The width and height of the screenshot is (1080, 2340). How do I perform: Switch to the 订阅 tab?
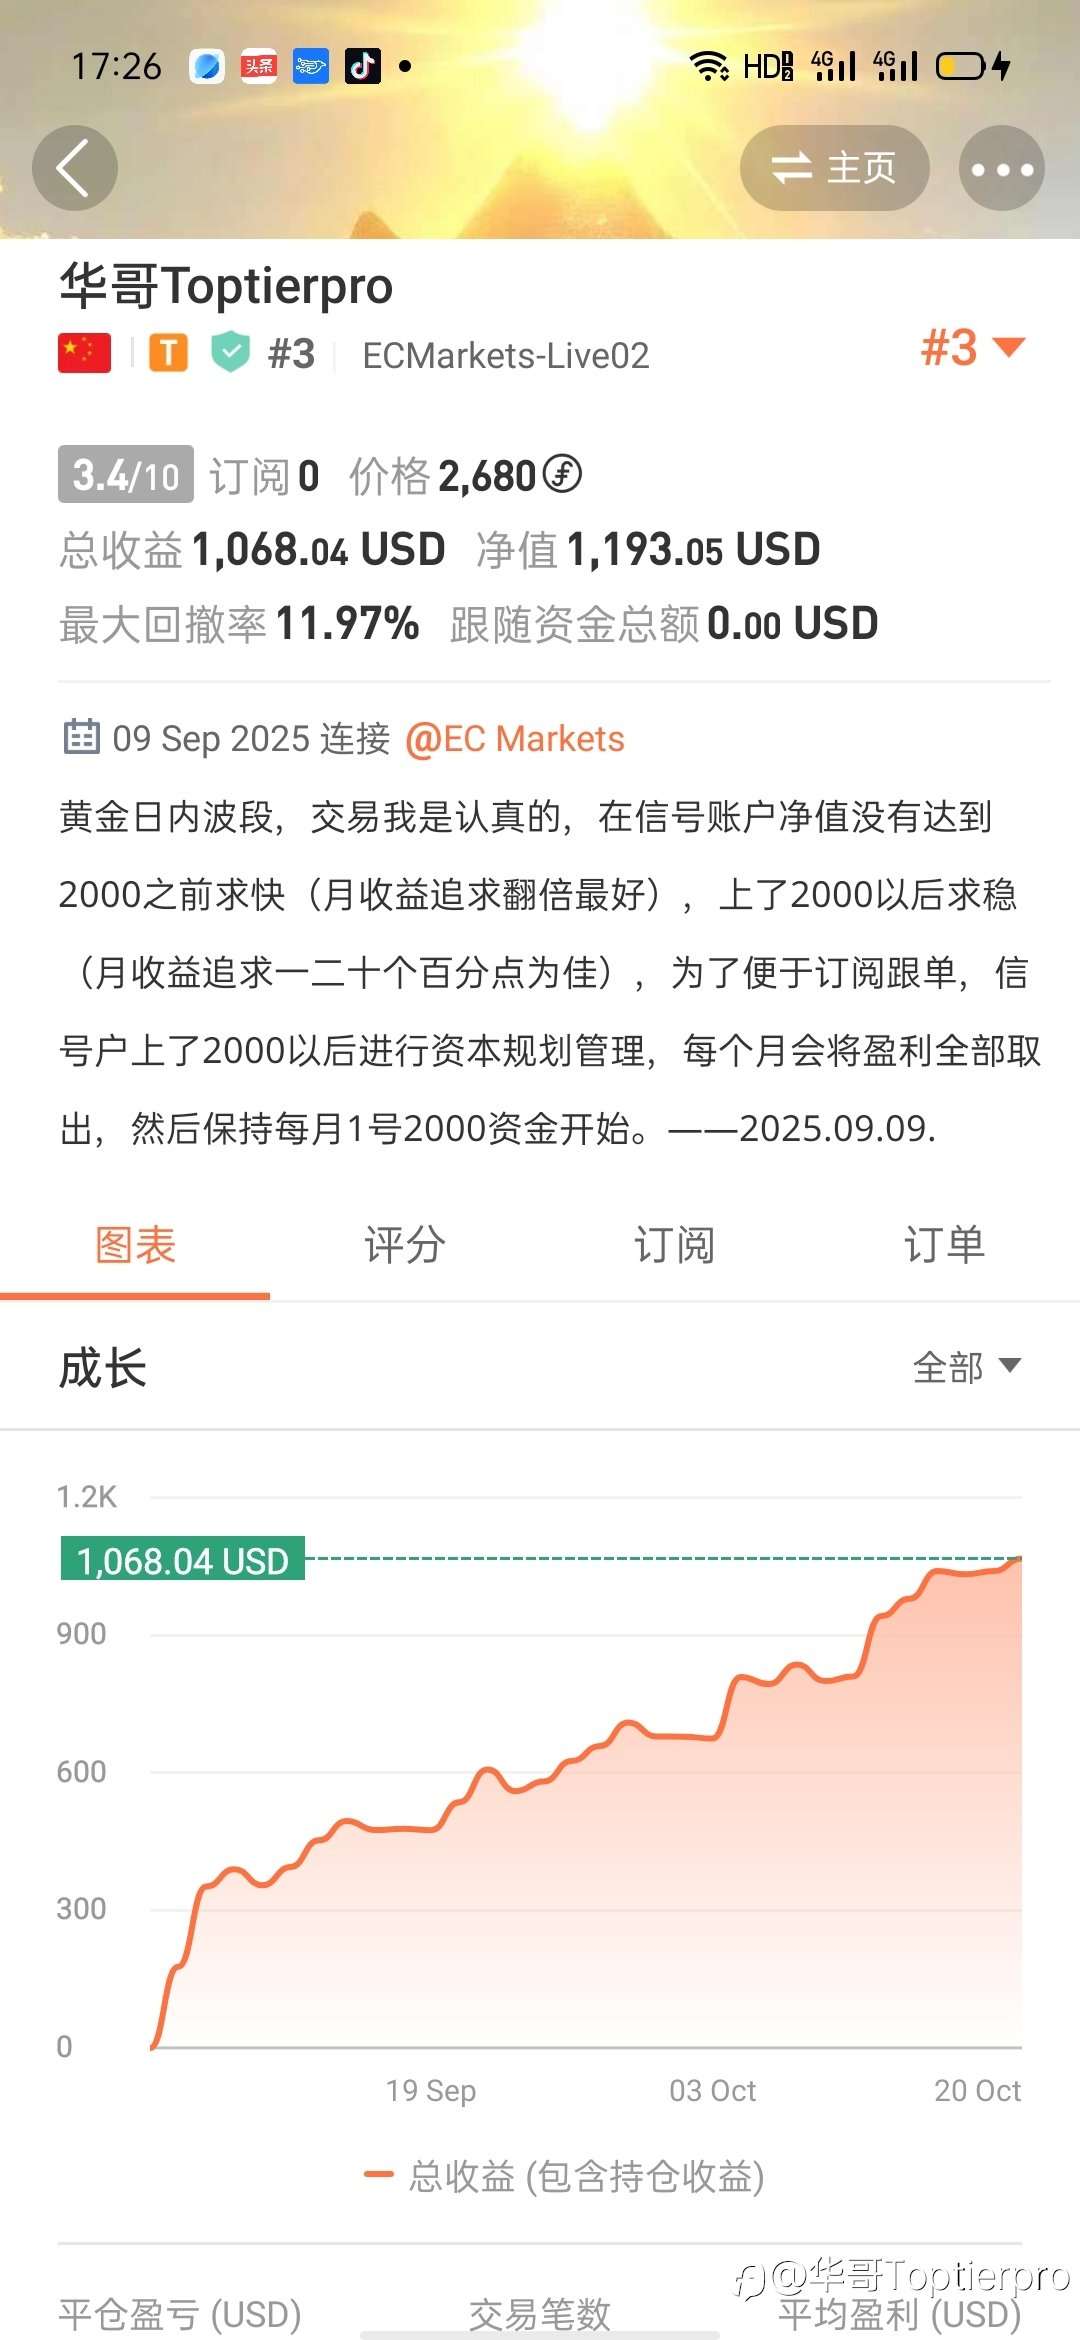coord(674,1246)
